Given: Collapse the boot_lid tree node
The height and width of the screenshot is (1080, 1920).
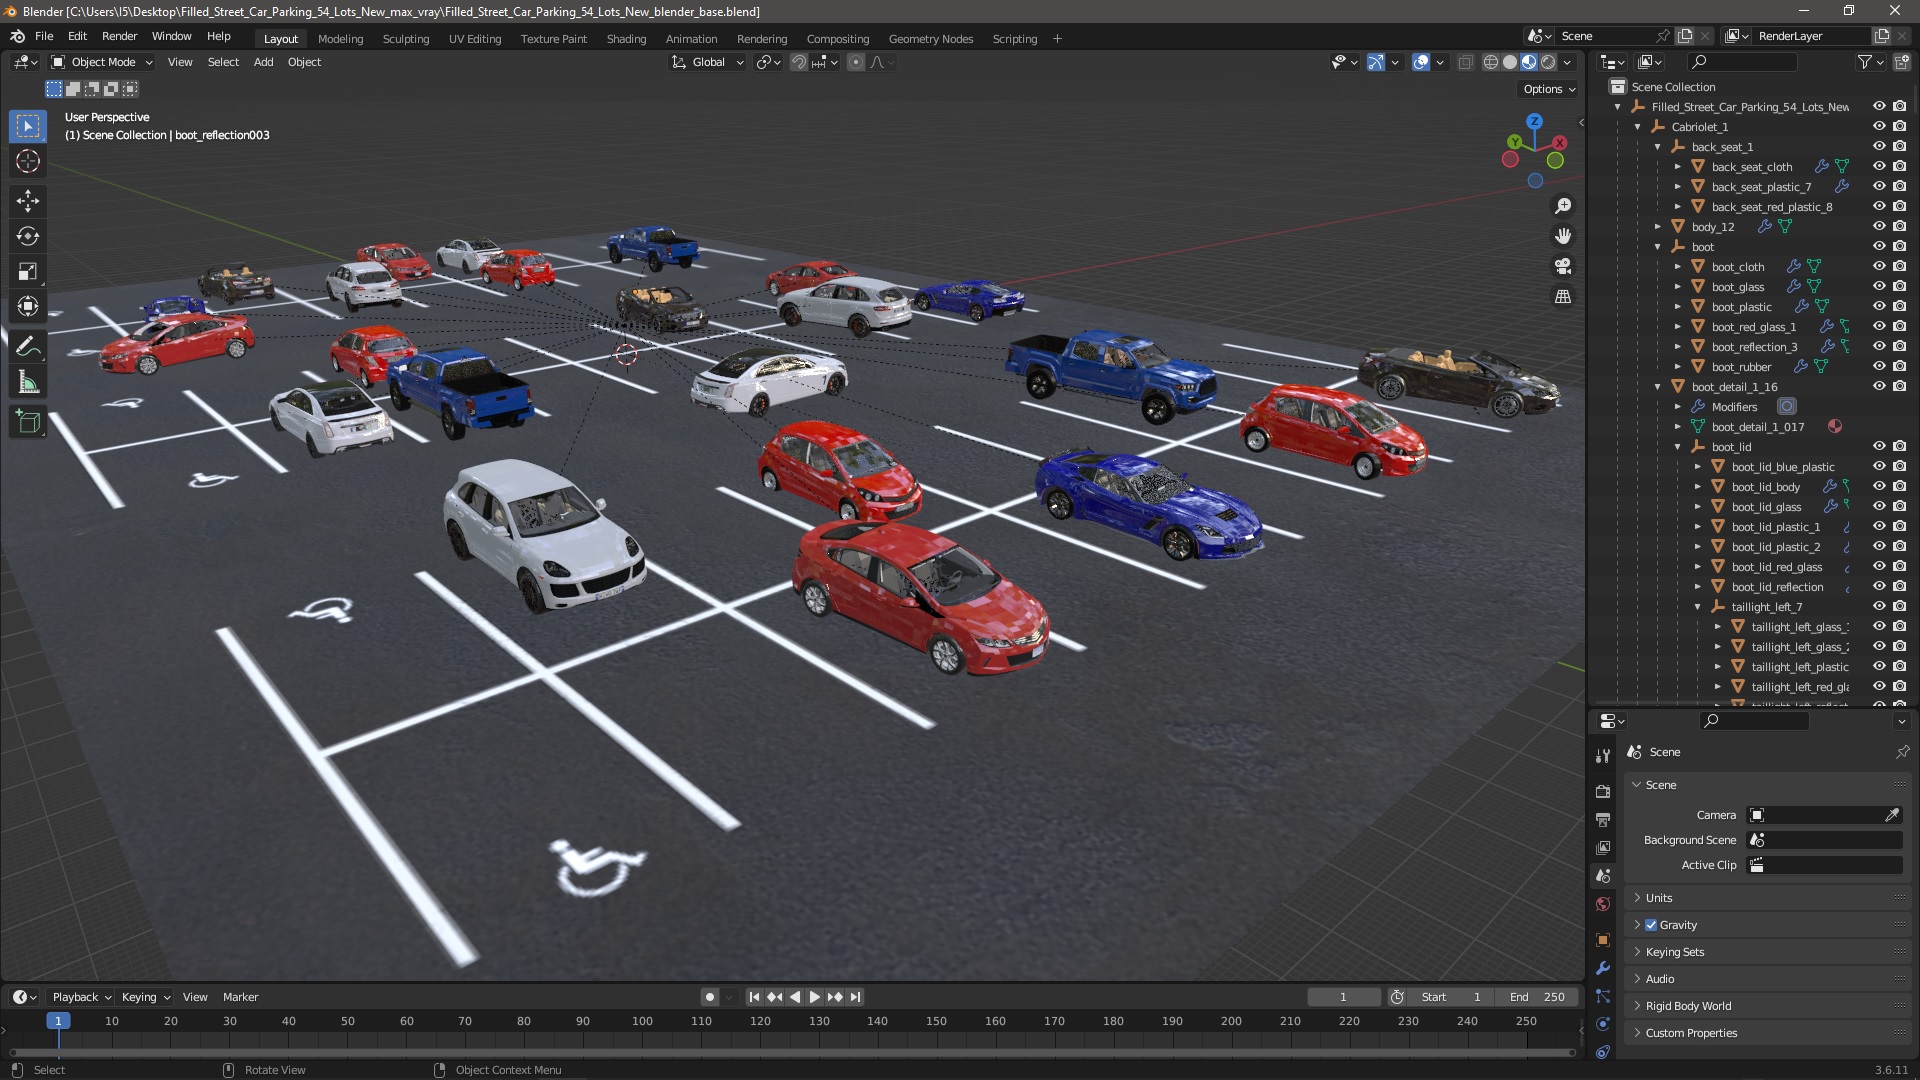Looking at the screenshot, I should [1677, 447].
